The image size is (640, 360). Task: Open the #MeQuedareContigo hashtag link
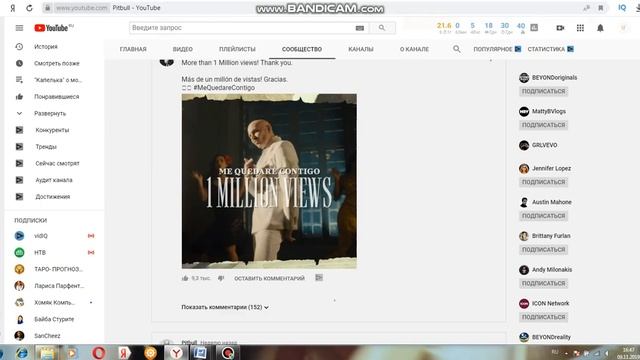[224, 88]
